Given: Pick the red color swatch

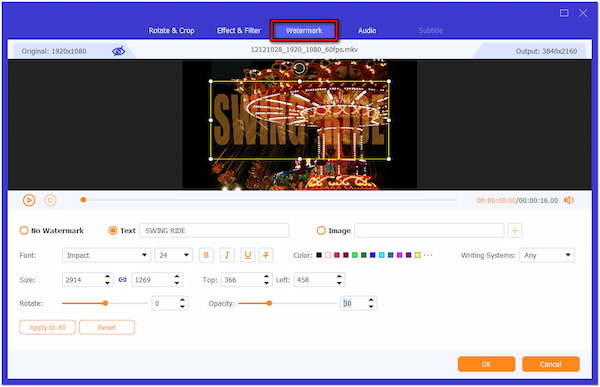Looking at the screenshot, I should pyautogui.click(x=337, y=255).
